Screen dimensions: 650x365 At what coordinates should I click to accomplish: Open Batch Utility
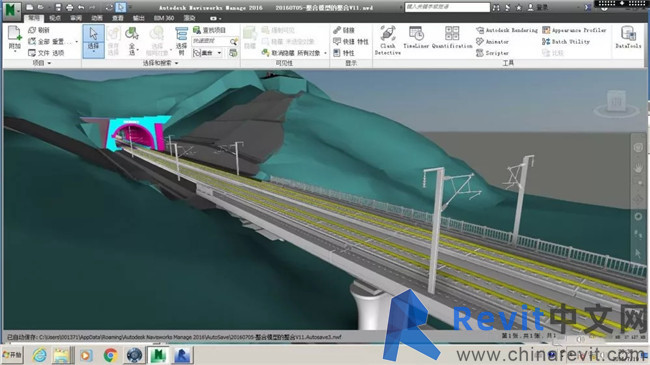pos(566,41)
